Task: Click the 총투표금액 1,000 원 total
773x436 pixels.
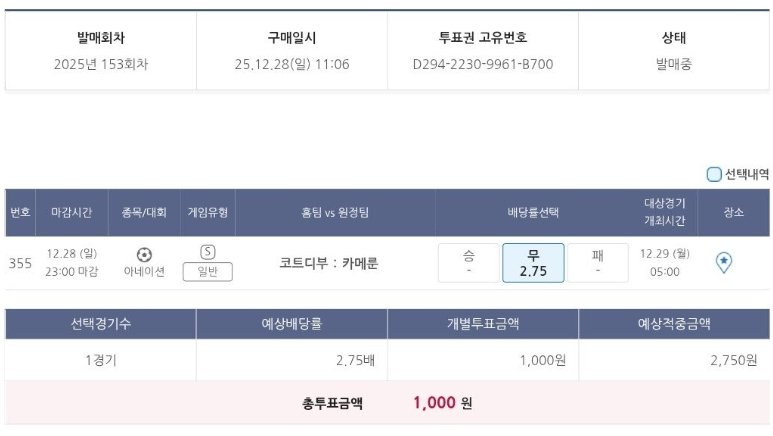Action: 441,403
